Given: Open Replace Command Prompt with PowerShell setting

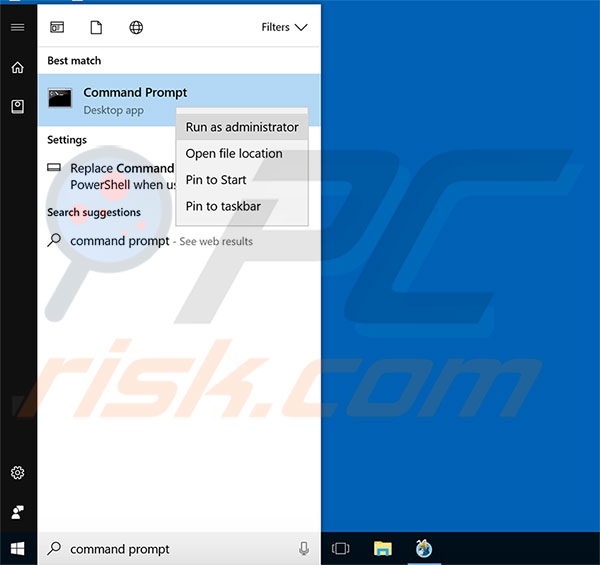Looking at the screenshot, I should [x=111, y=176].
